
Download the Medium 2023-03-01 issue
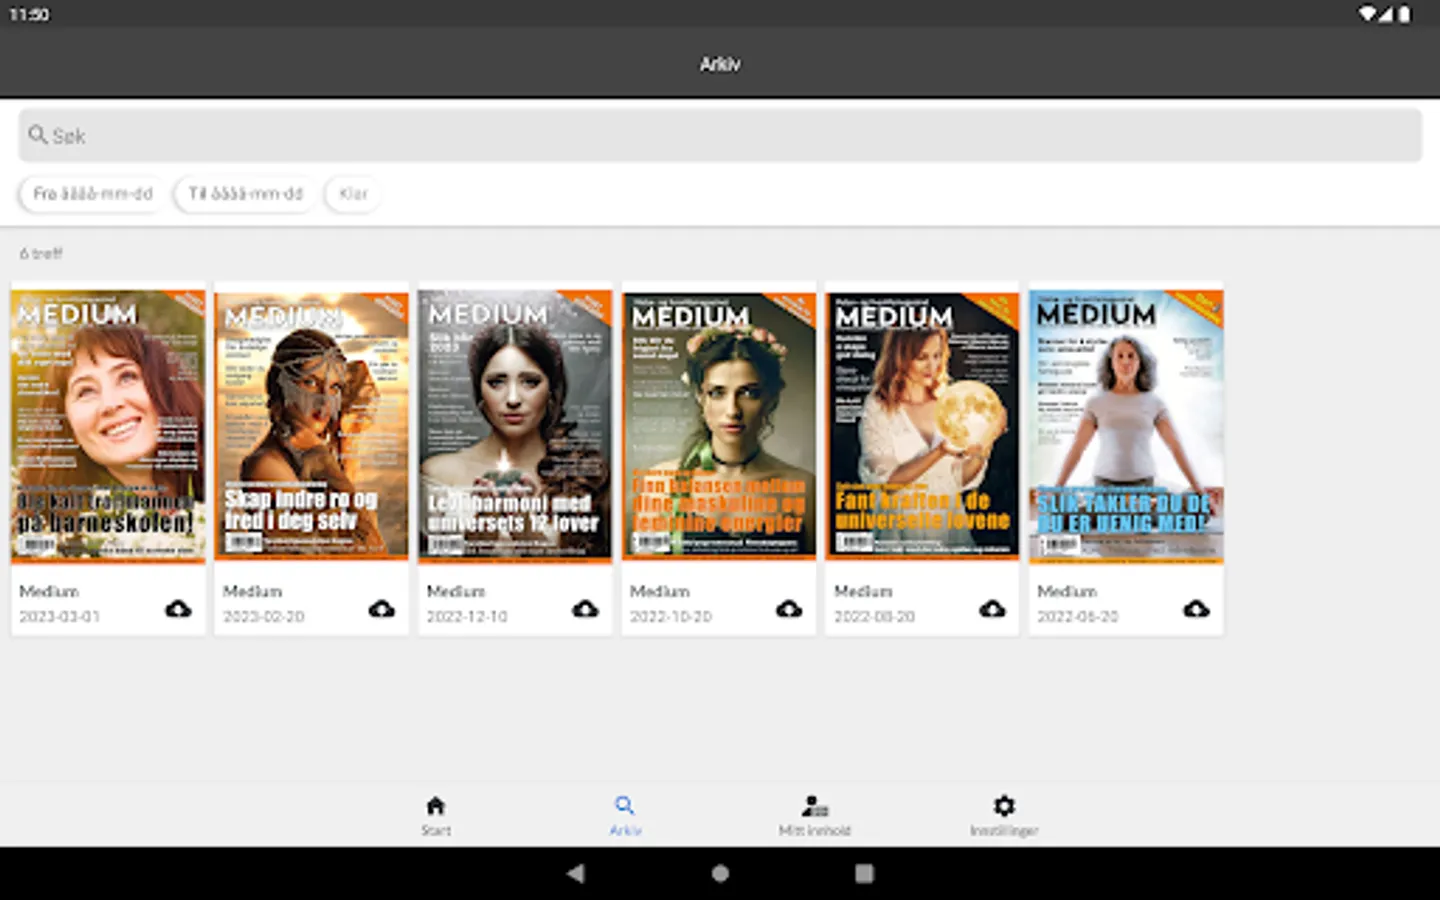(178, 609)
